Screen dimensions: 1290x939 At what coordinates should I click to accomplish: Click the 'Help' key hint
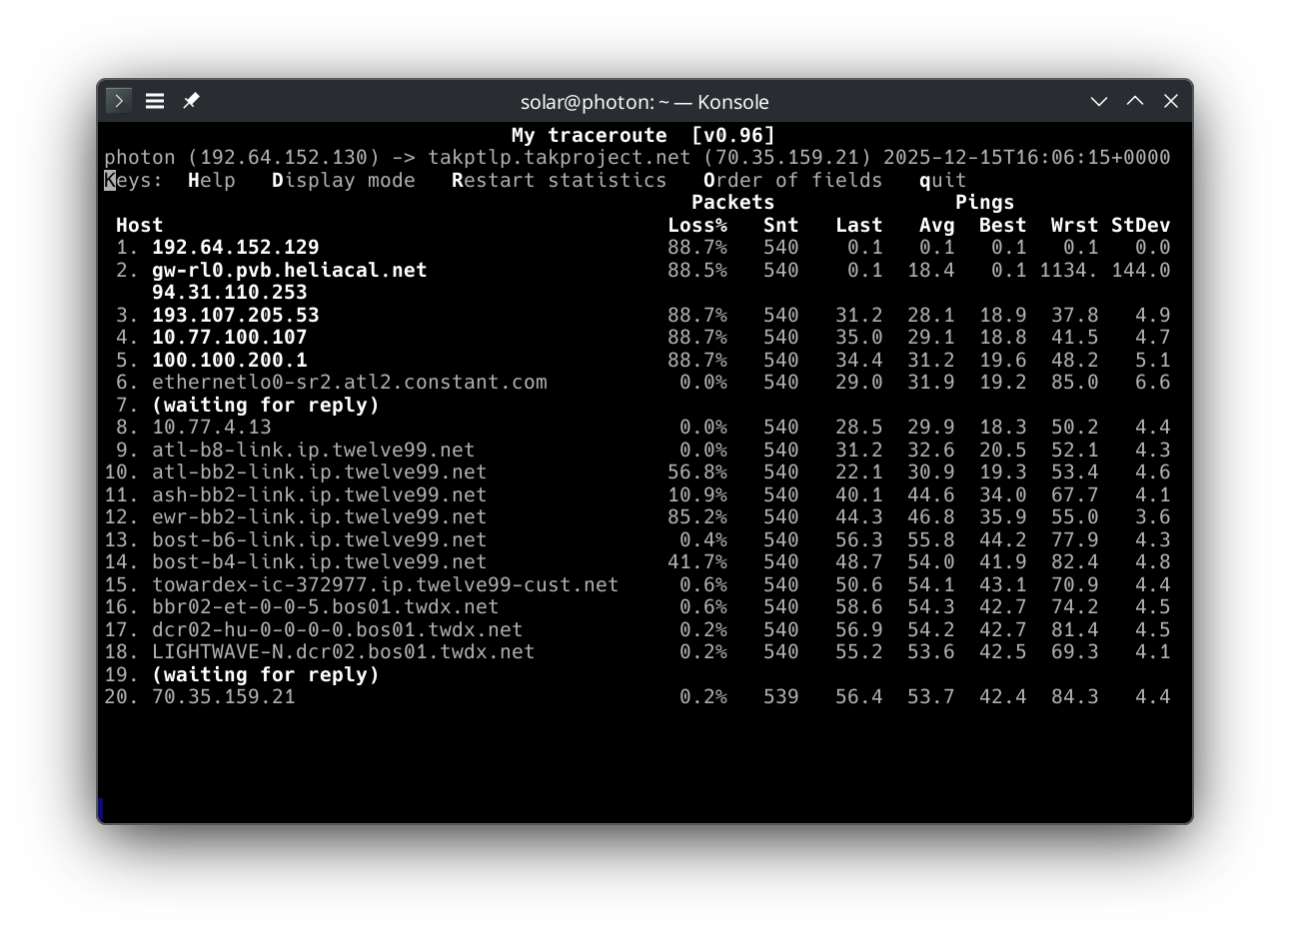click(x=212, y=180)
